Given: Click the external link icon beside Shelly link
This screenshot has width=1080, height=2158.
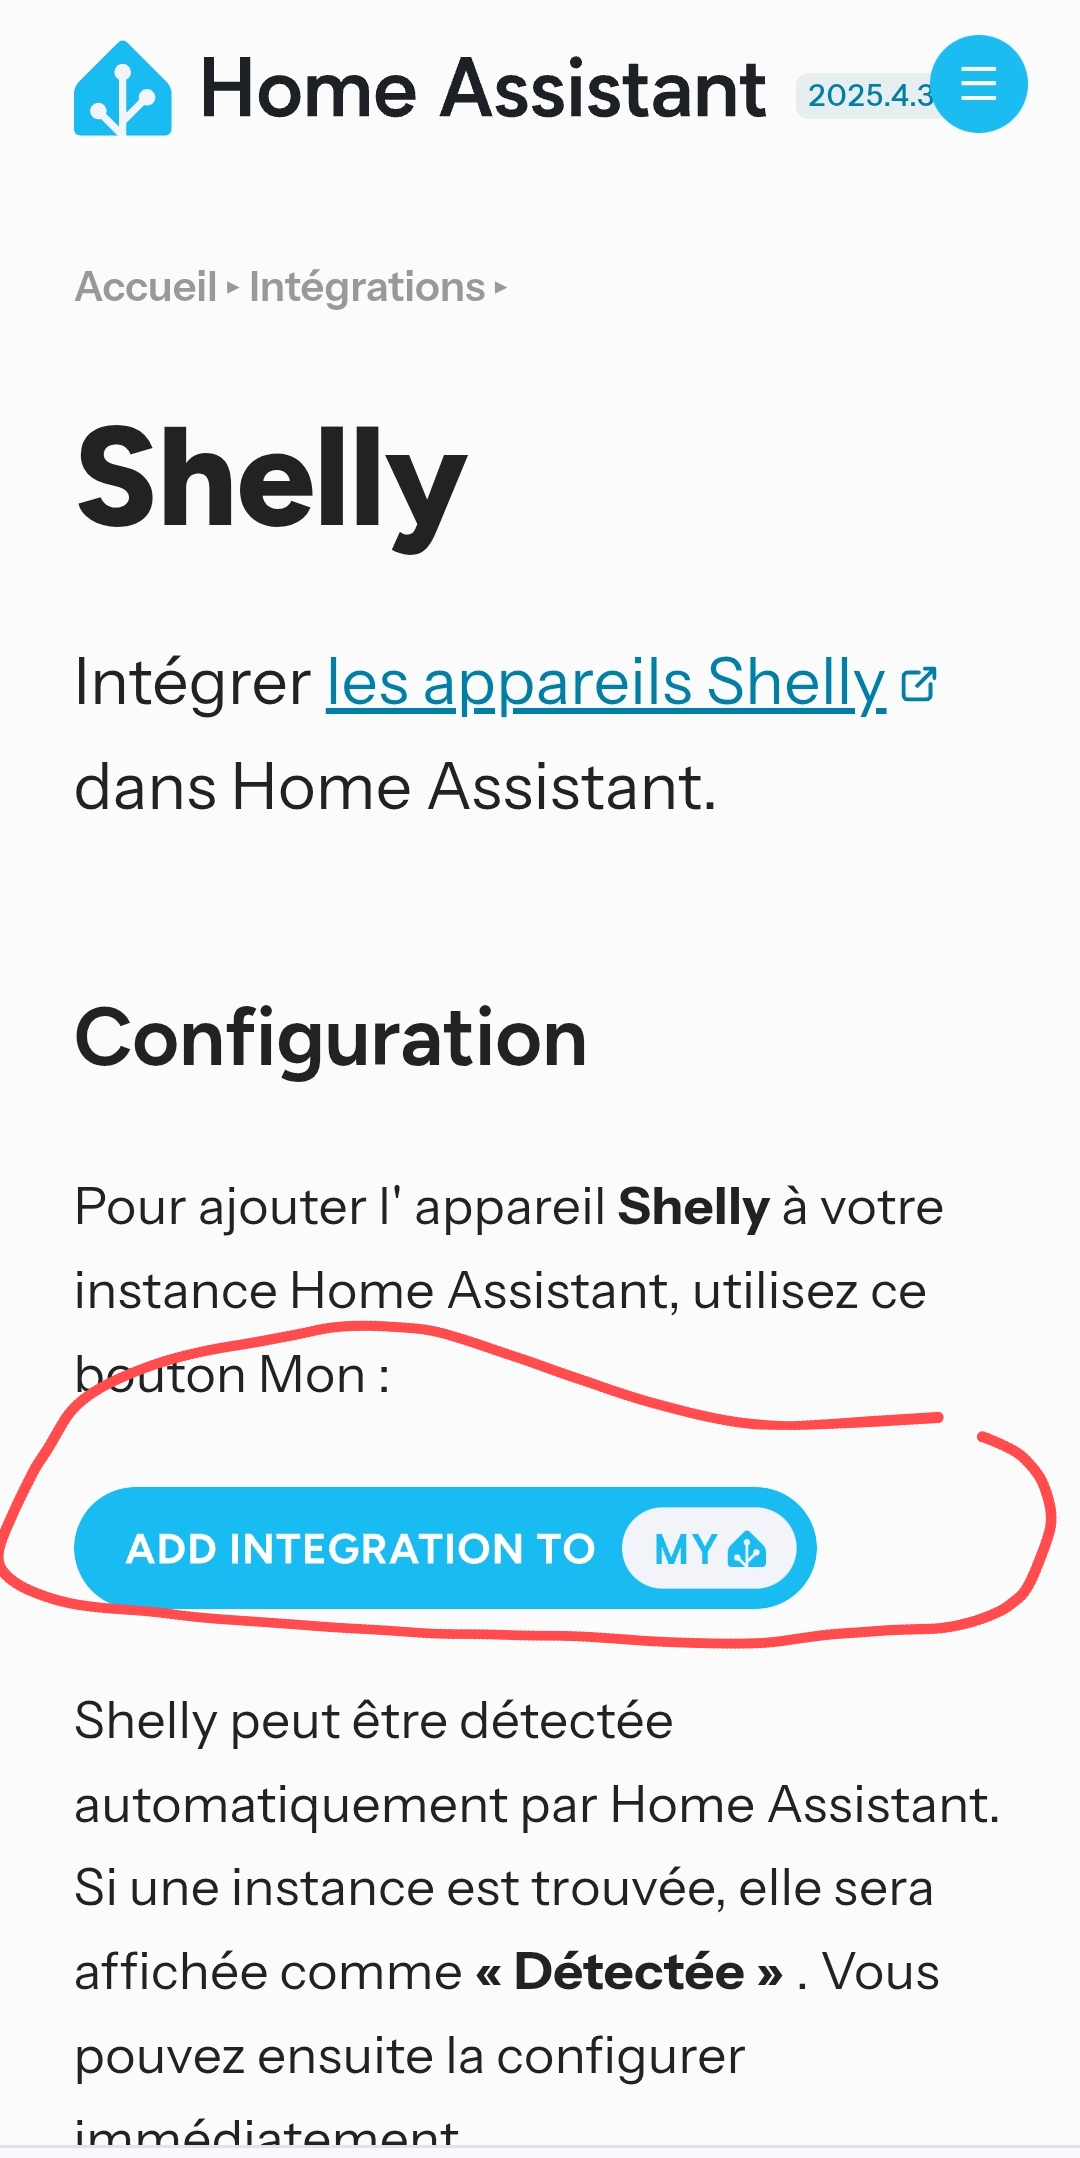Looking at the screenshot, I should pyautogui.click(x=919, y=685).
